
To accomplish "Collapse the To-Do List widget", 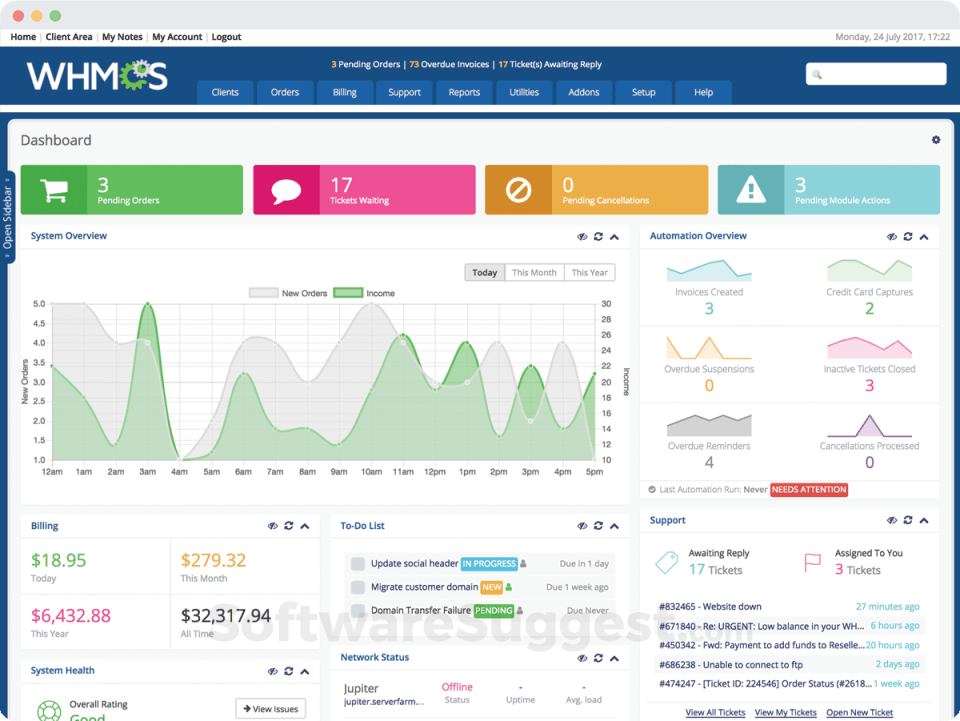I will (x=614, y=526).
